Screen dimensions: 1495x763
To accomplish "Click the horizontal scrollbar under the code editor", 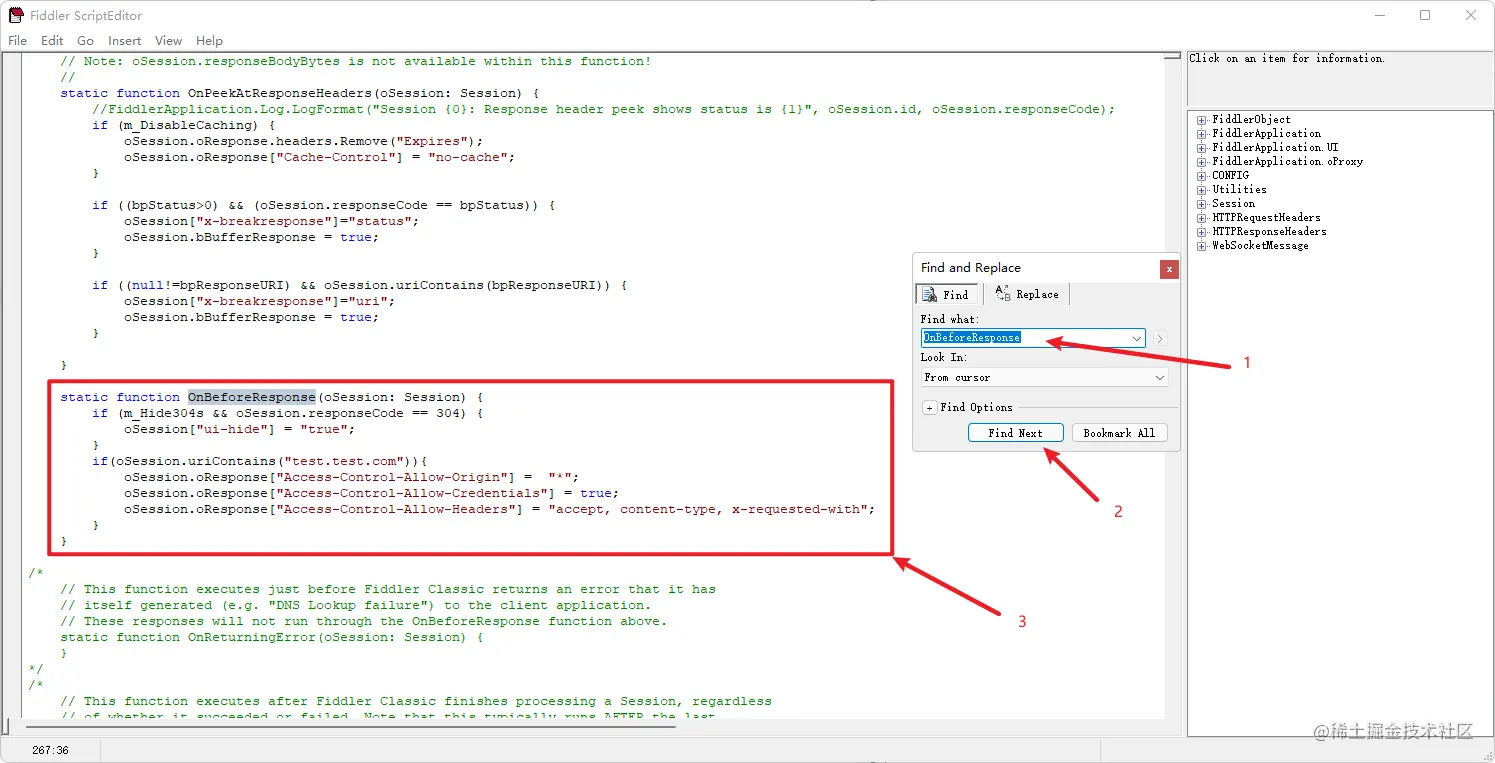I will pos(350,726).
